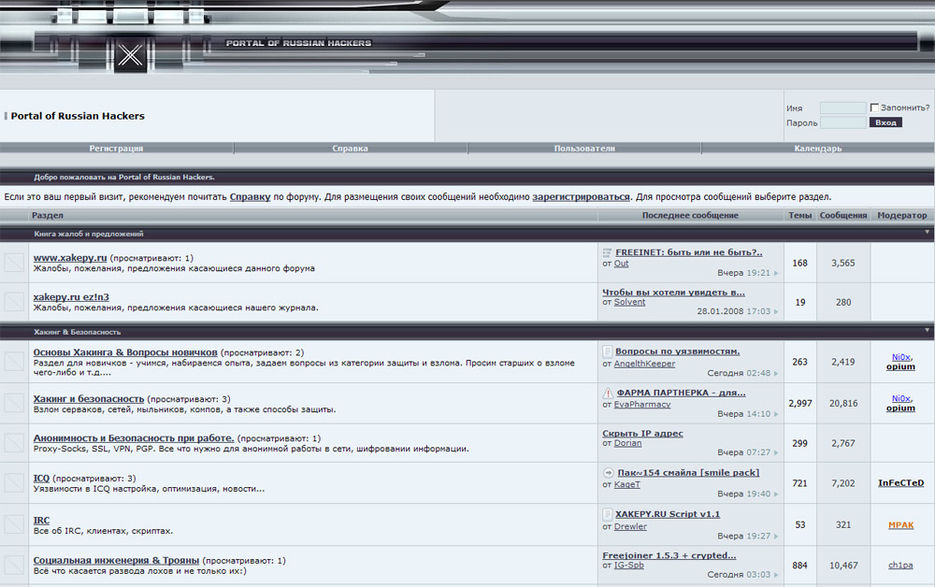The height and width of the screenshot is (587, 935).
Task: Click forum status icon beside www.xakepy.ru
Action: 14,262
